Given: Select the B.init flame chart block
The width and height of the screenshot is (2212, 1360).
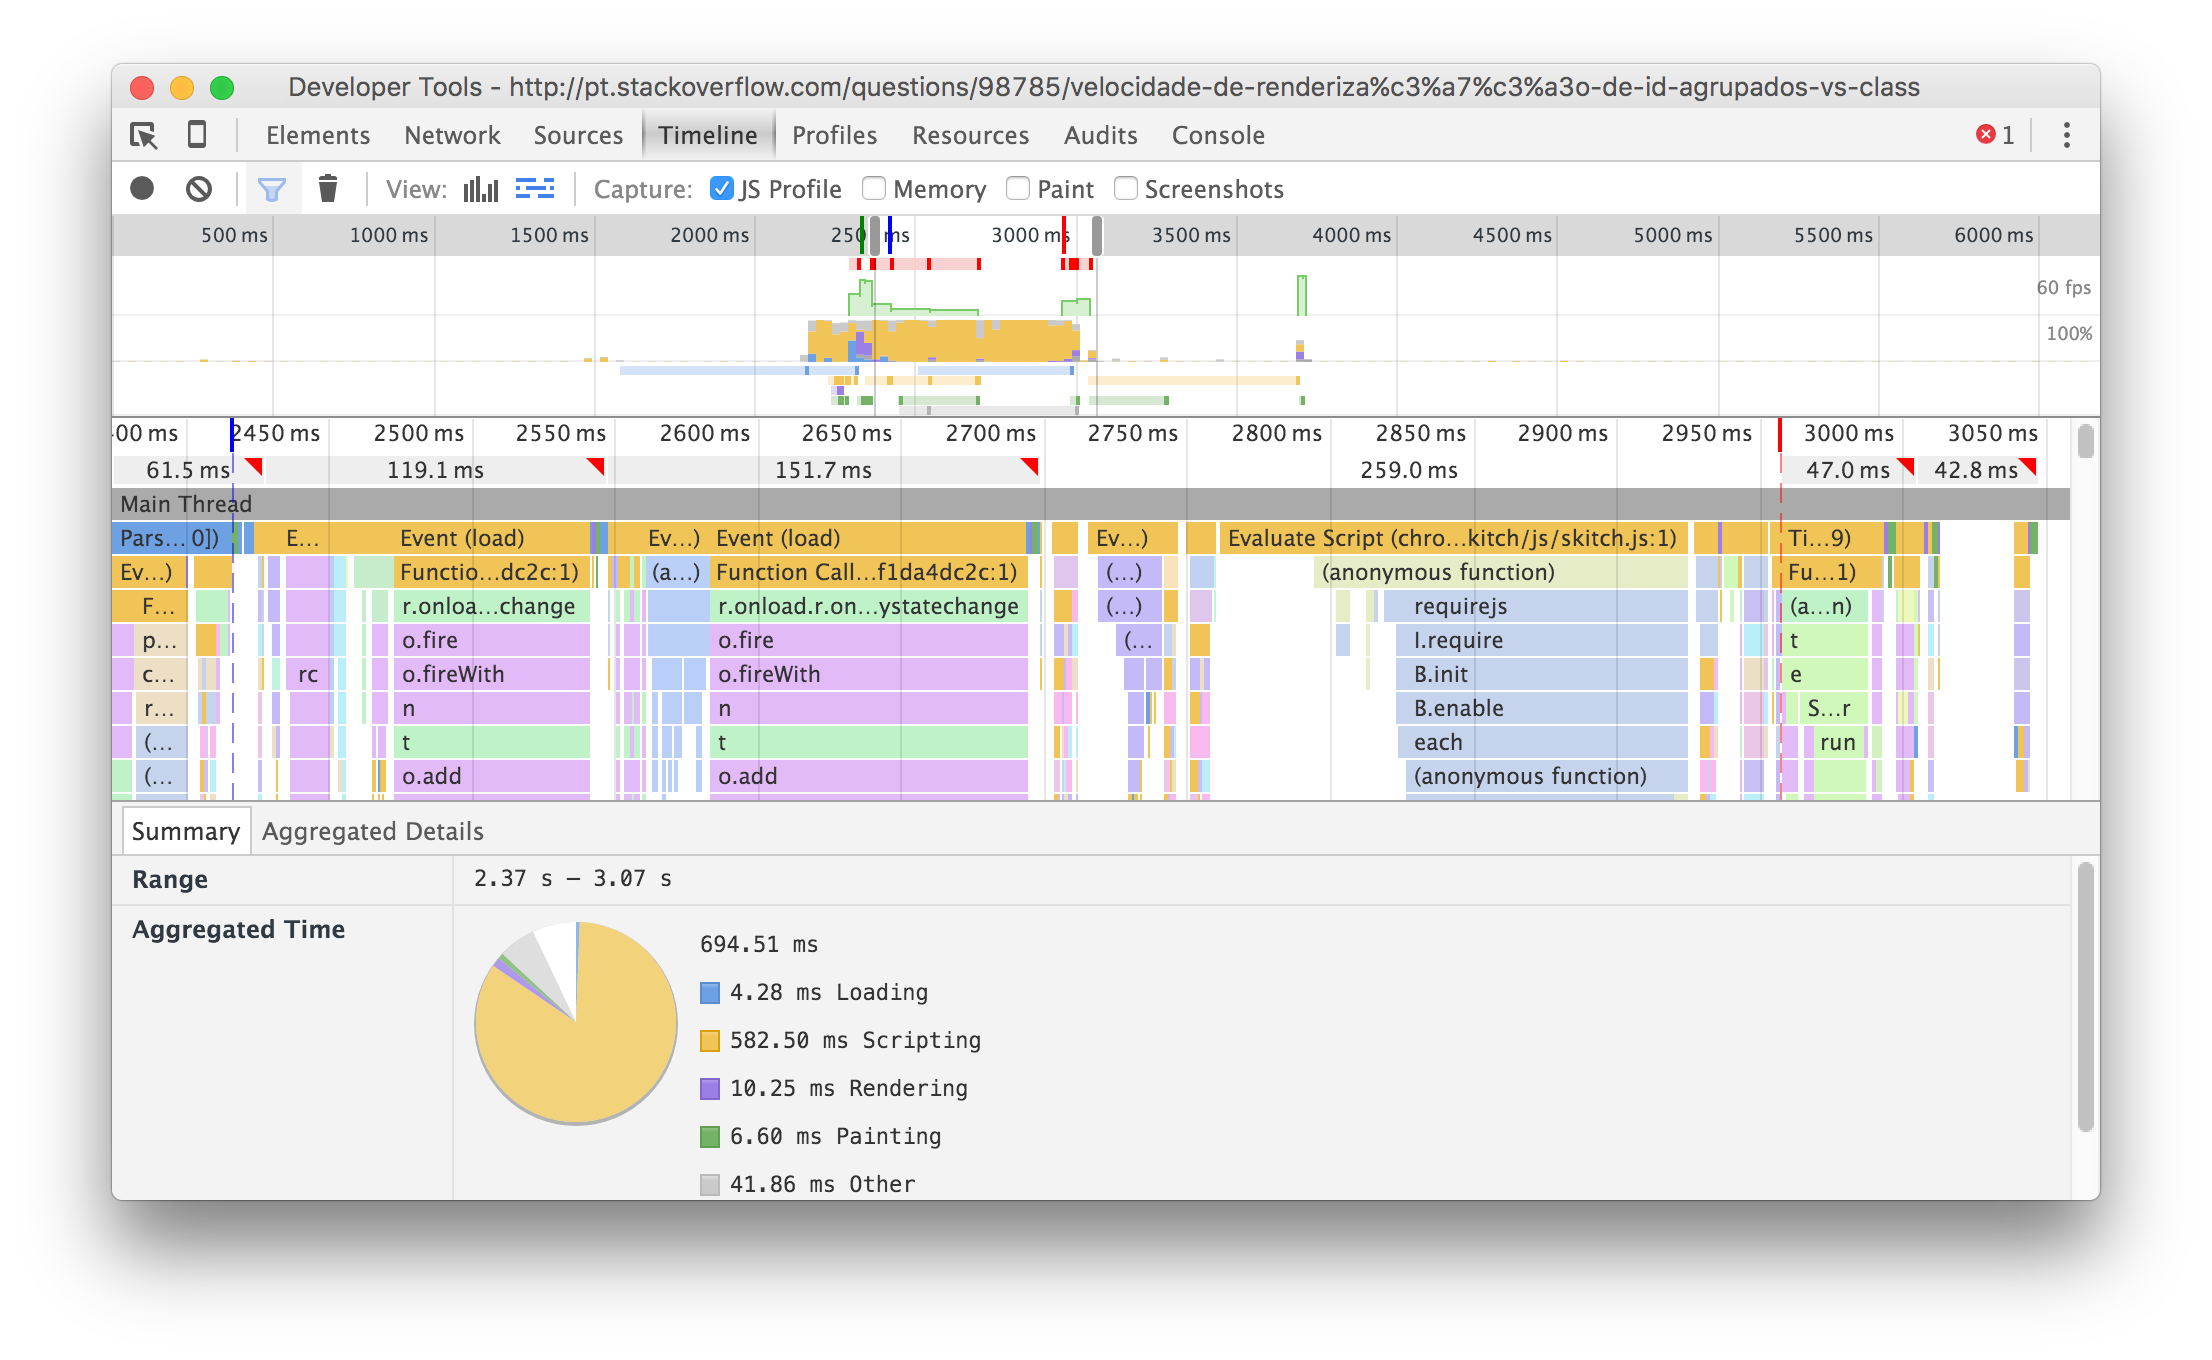Looking at the screenshot, I should point(1541,674).
